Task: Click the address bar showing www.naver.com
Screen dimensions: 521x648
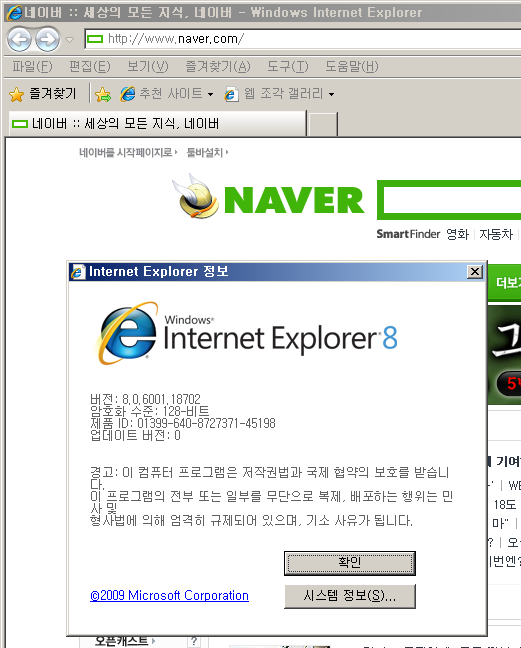Action: [302, 39]
